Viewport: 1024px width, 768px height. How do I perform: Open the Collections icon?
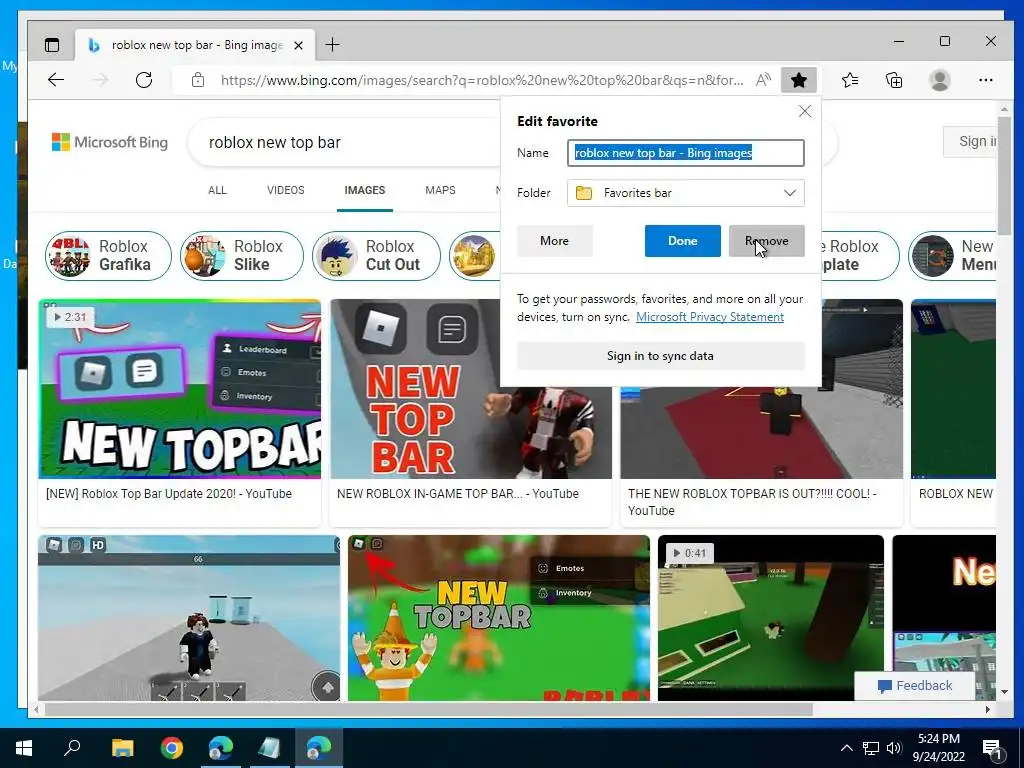[x=894, y=80]
